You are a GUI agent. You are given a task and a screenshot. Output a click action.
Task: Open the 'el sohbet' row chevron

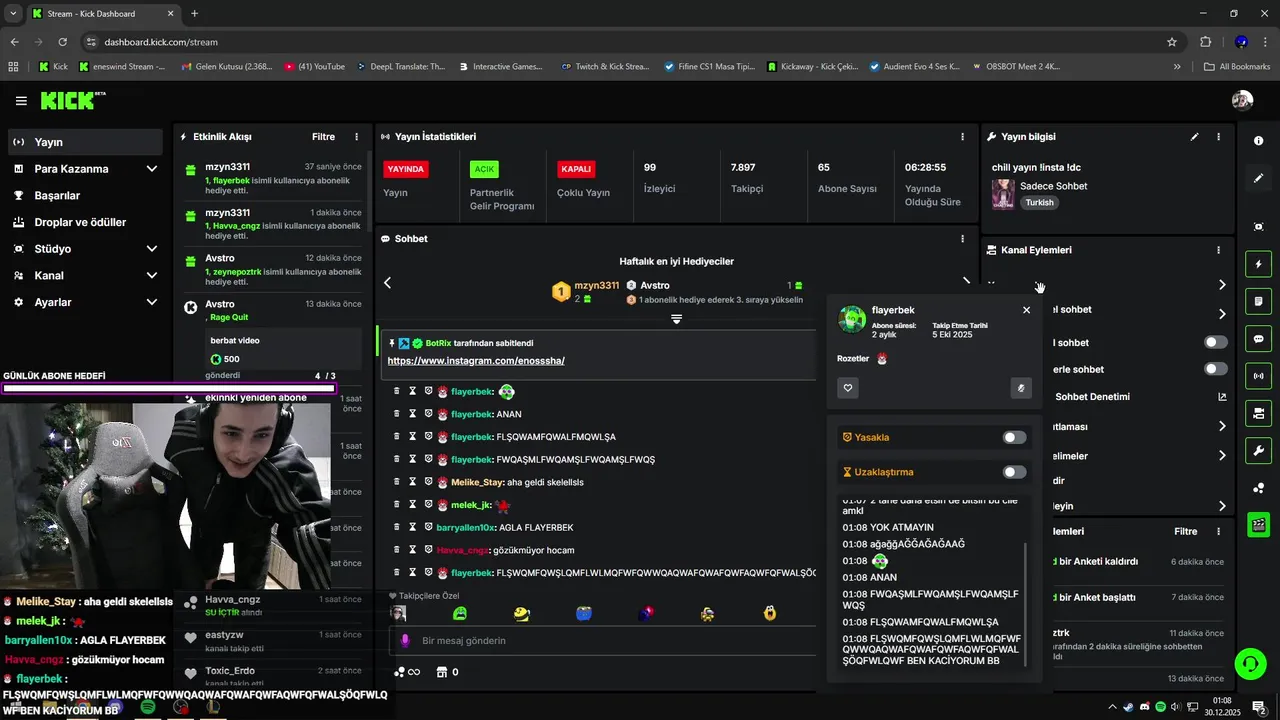pos(1222,314)
